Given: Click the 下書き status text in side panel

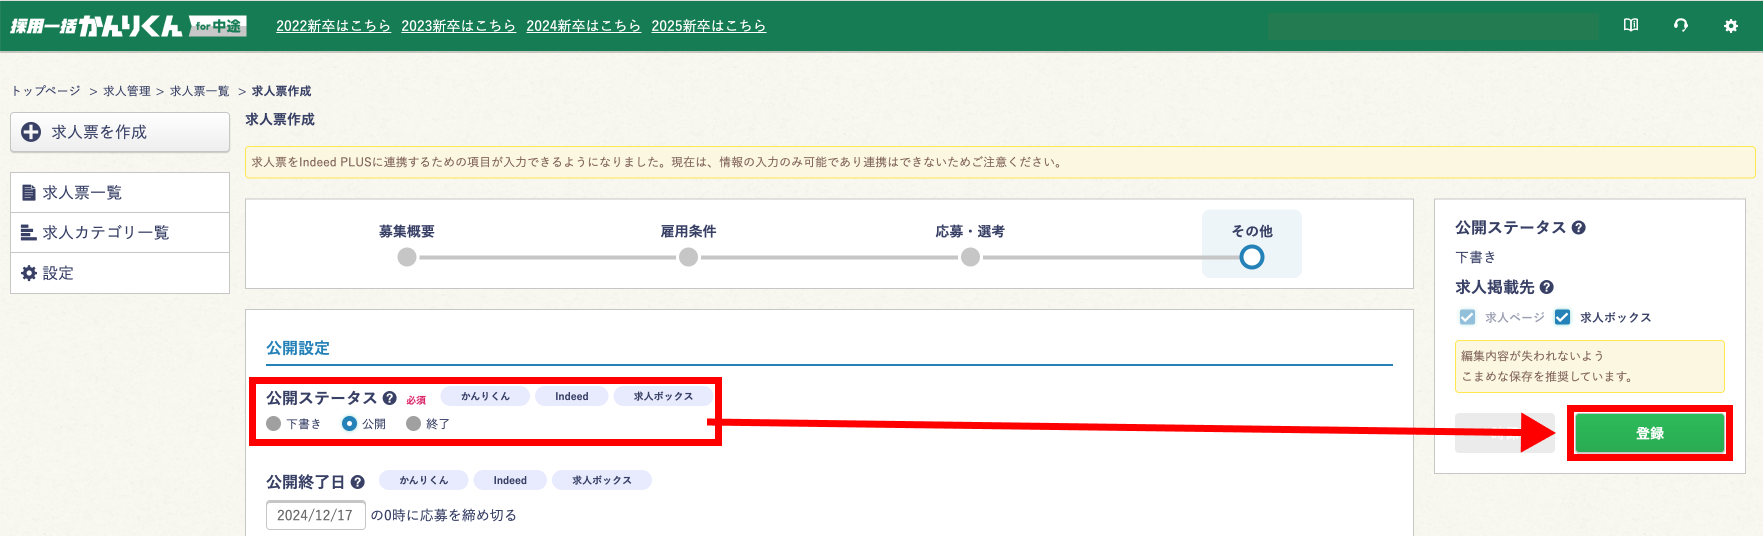Looking at the screenshot, I should click(x=1476, y=257).
